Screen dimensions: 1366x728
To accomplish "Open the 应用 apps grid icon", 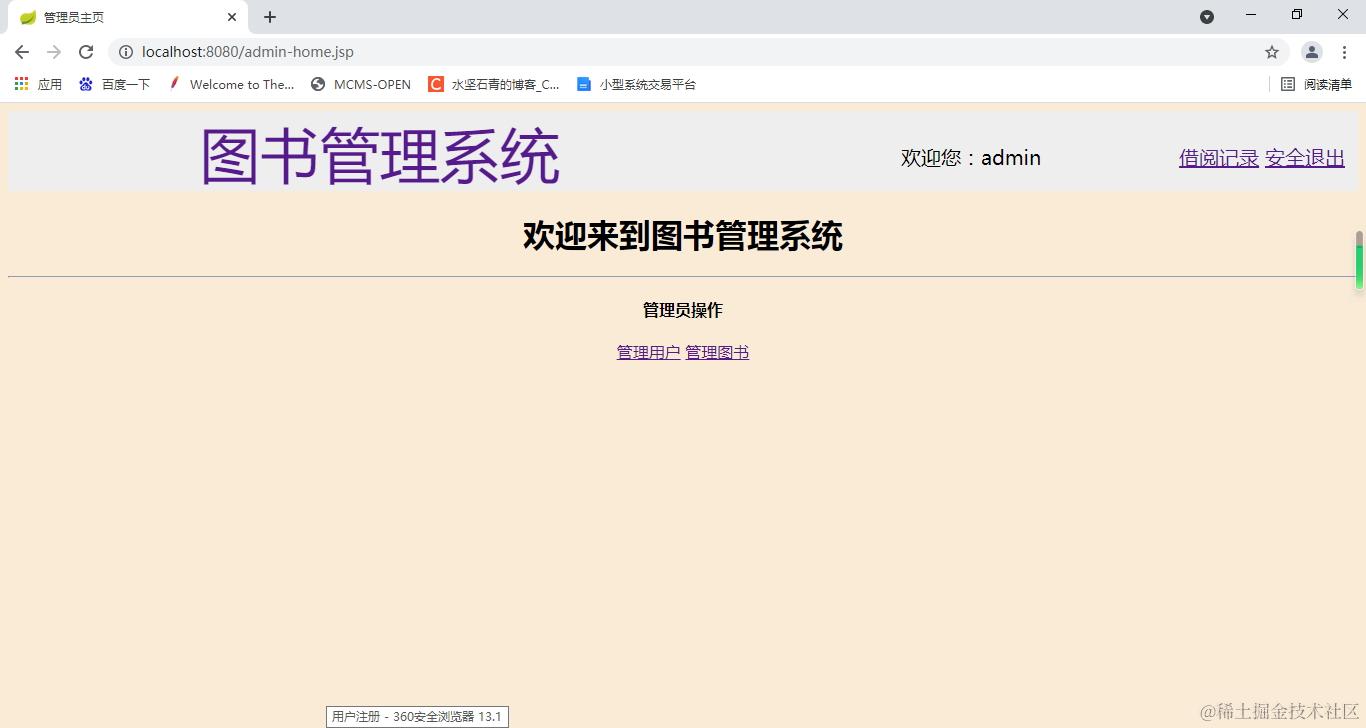I will pyautogui.click(x=20, y=84).
